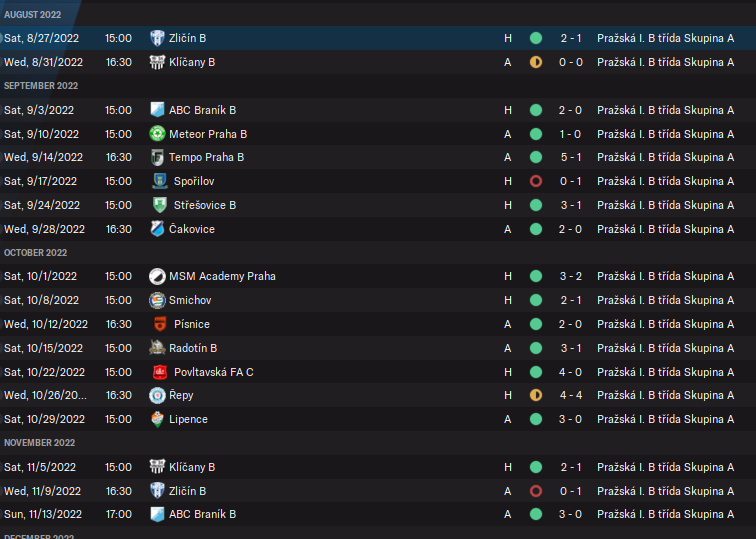This screenshot has width=756, height=539.
Task: Click the Písnice orange club badge
Action: (157, 324)
